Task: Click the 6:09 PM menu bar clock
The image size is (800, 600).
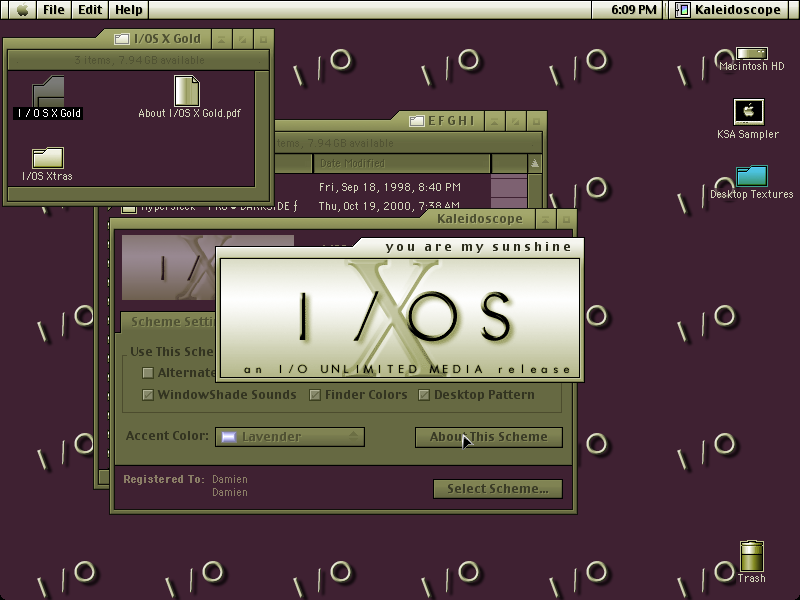Action: (x=634, y=10)
